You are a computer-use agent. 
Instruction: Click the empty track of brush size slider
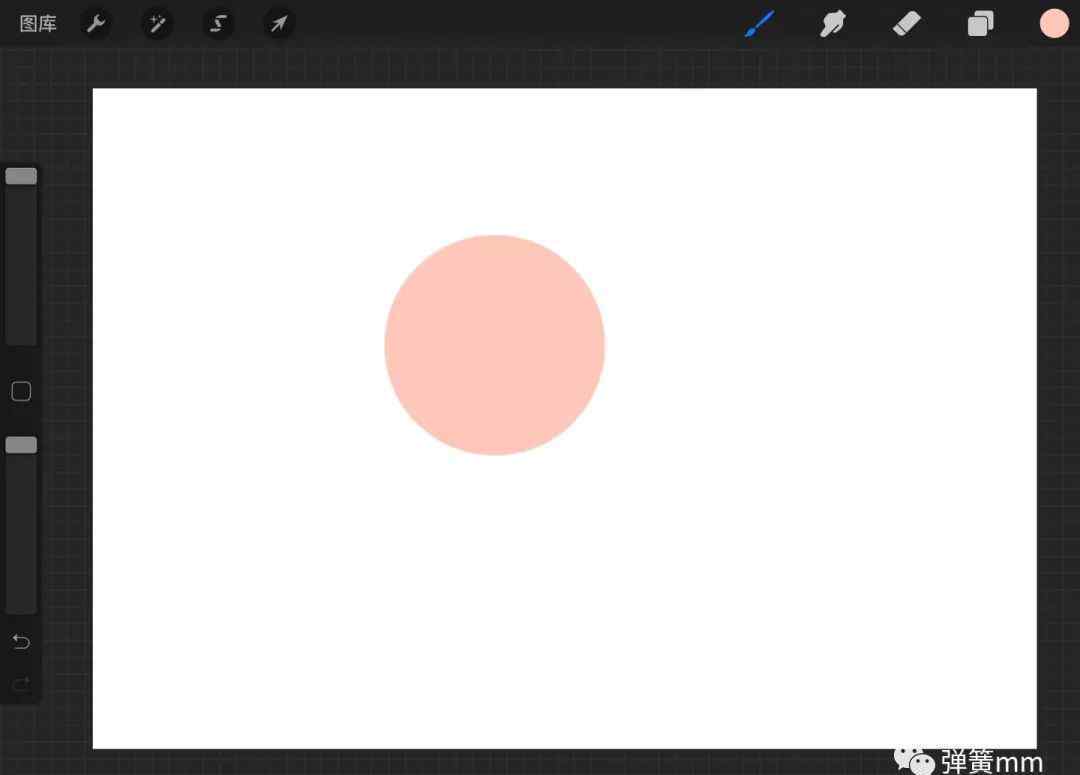point(21,270)
